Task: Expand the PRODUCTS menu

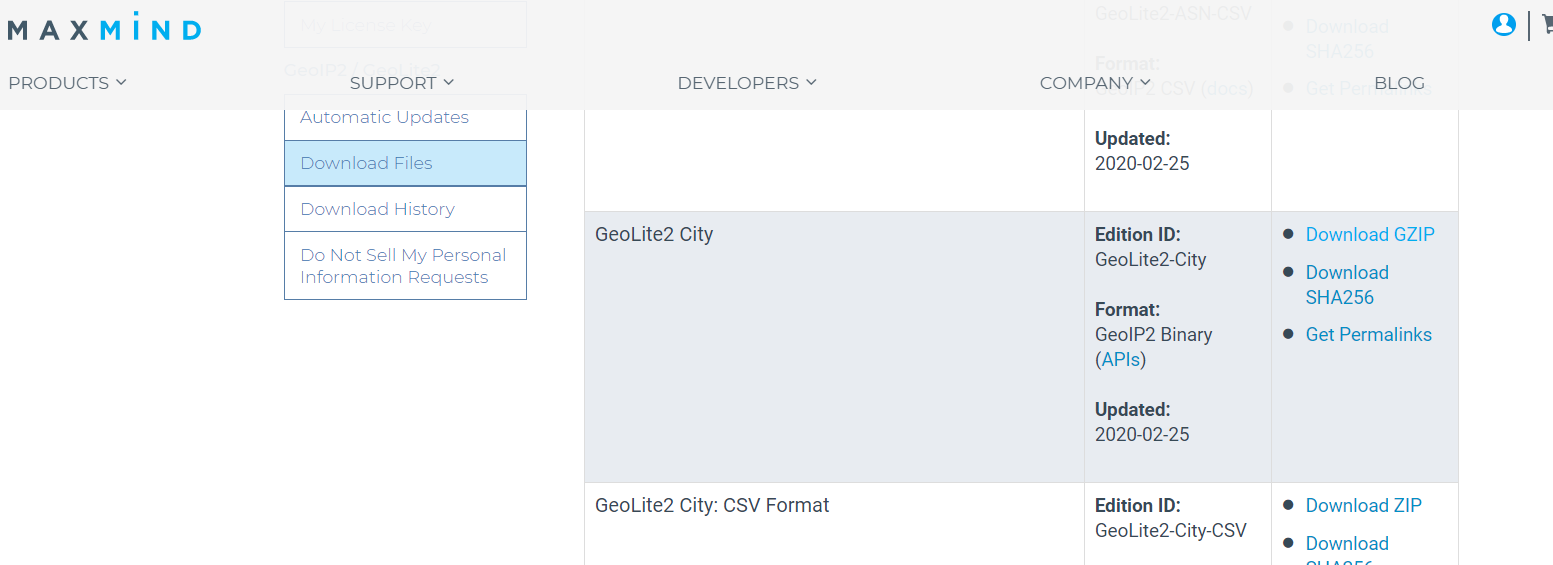Action: pos(67,83)
